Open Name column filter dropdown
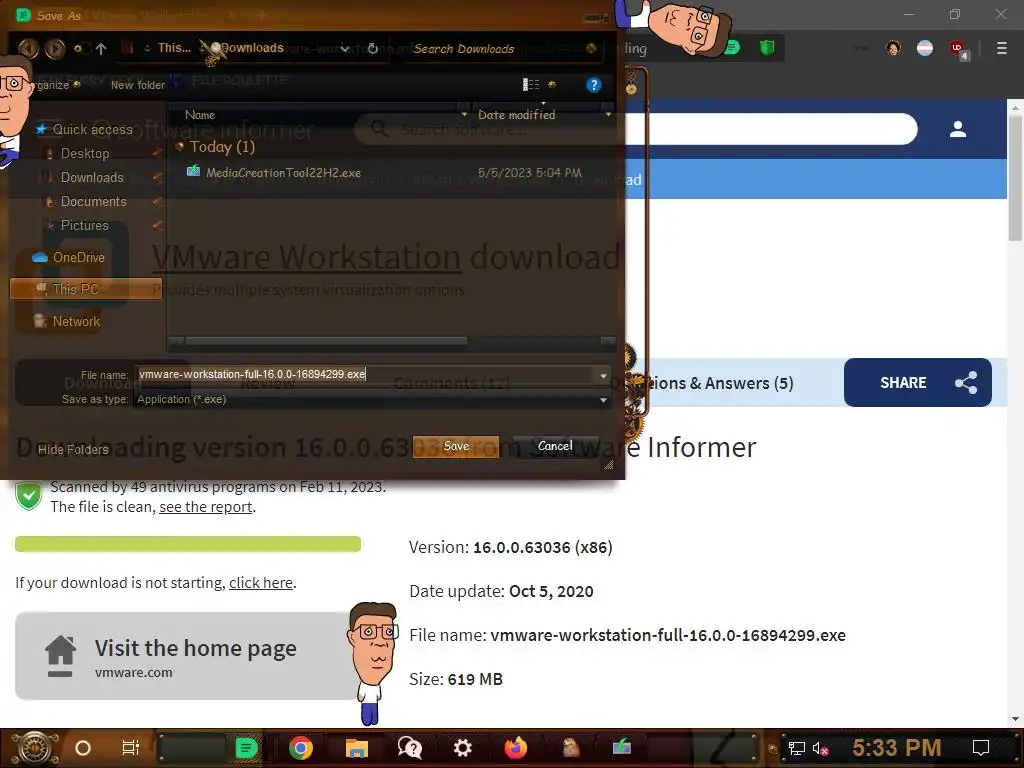1024x768 pixels. pyautogui.click(x=464, y=114)
